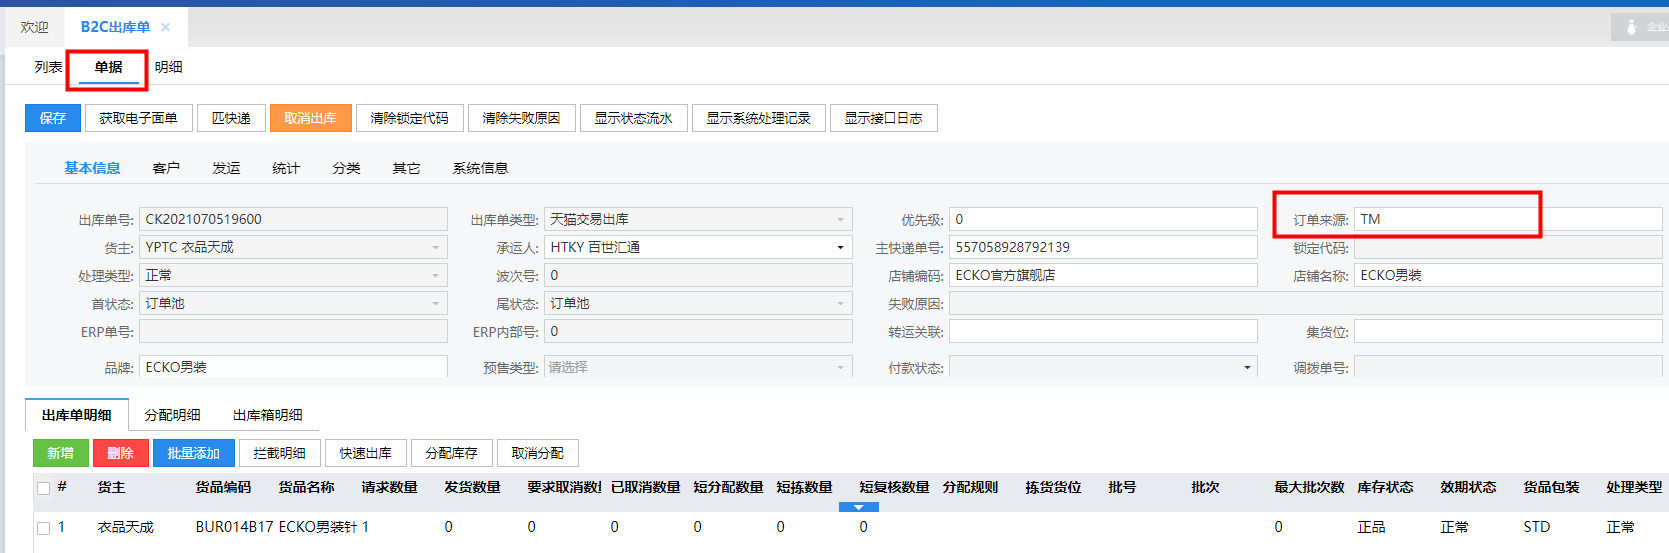Viewport: 1669px width, 553px height.
Task: Switch to the 明细 tab
Action: coord(168,67)
